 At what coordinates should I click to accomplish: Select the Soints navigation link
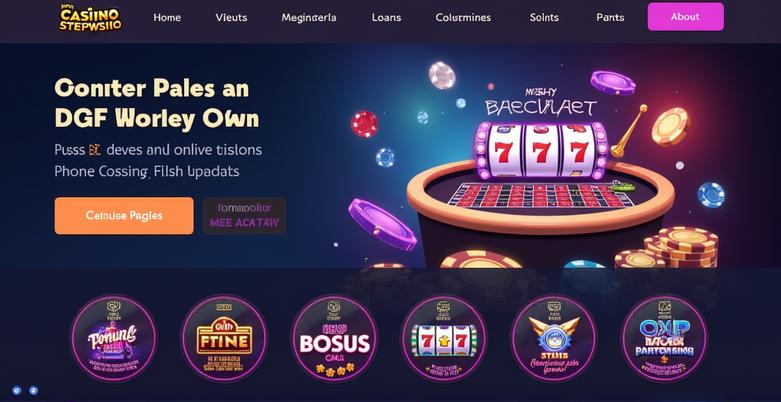point(544,17)
